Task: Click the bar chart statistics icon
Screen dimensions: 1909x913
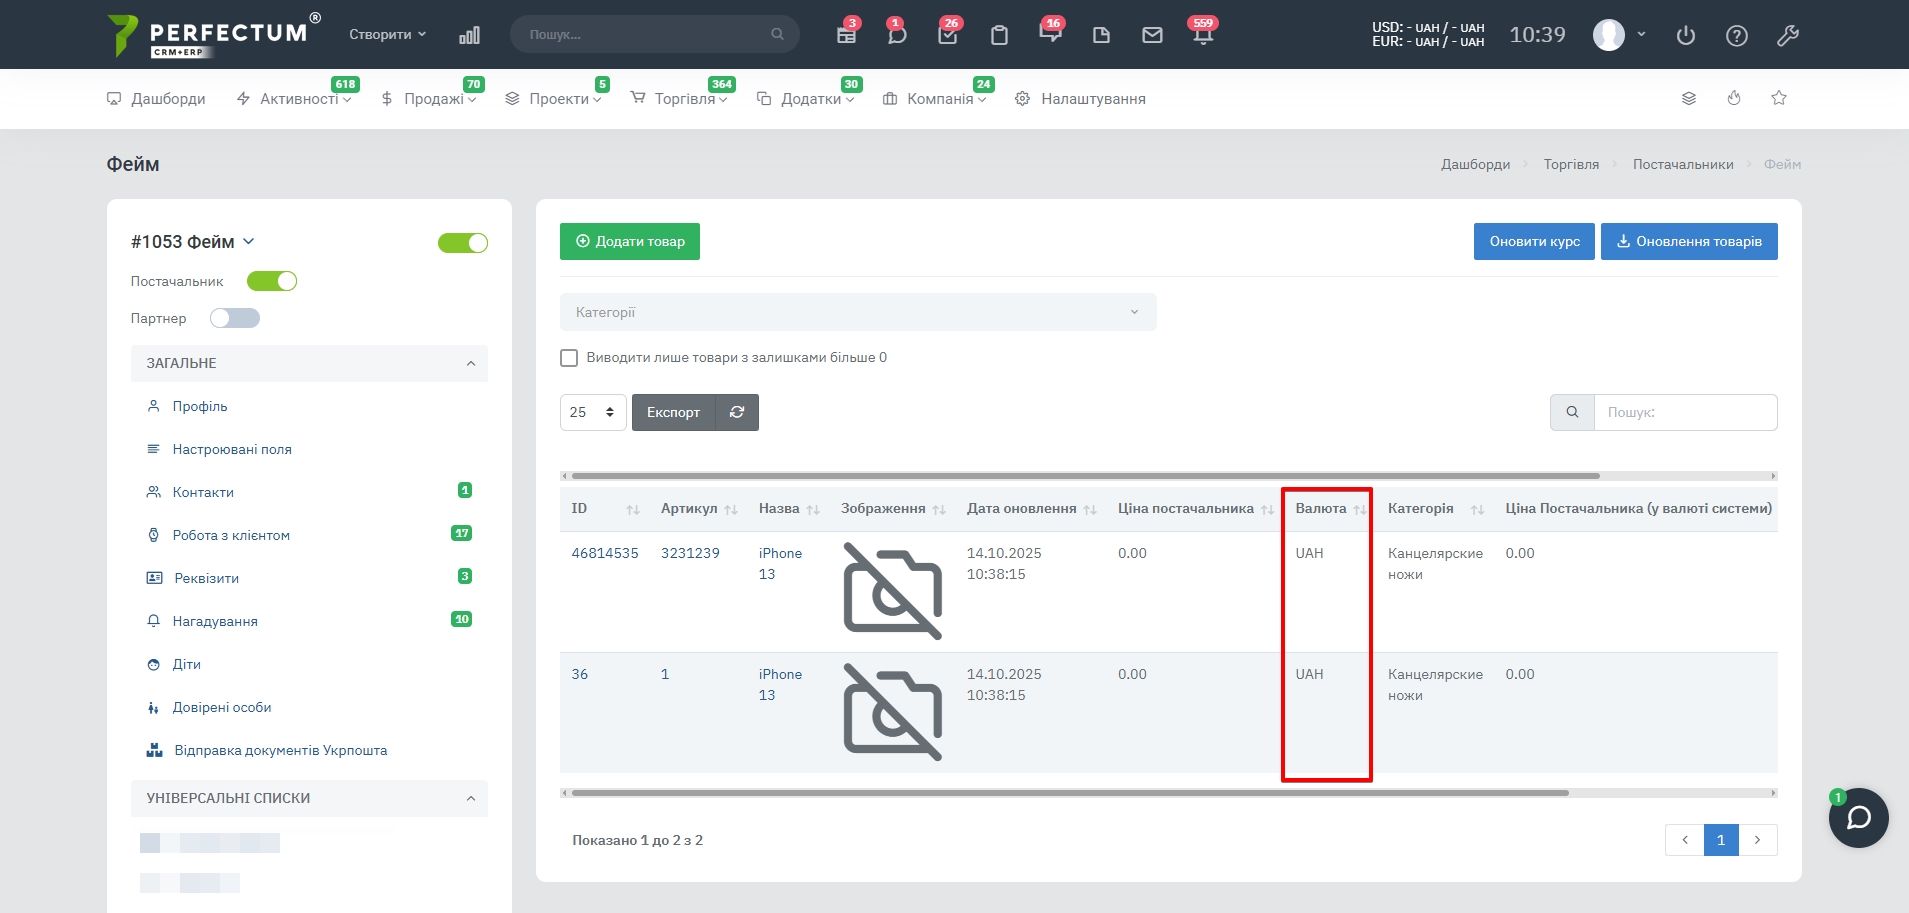Action: point(469,35)
